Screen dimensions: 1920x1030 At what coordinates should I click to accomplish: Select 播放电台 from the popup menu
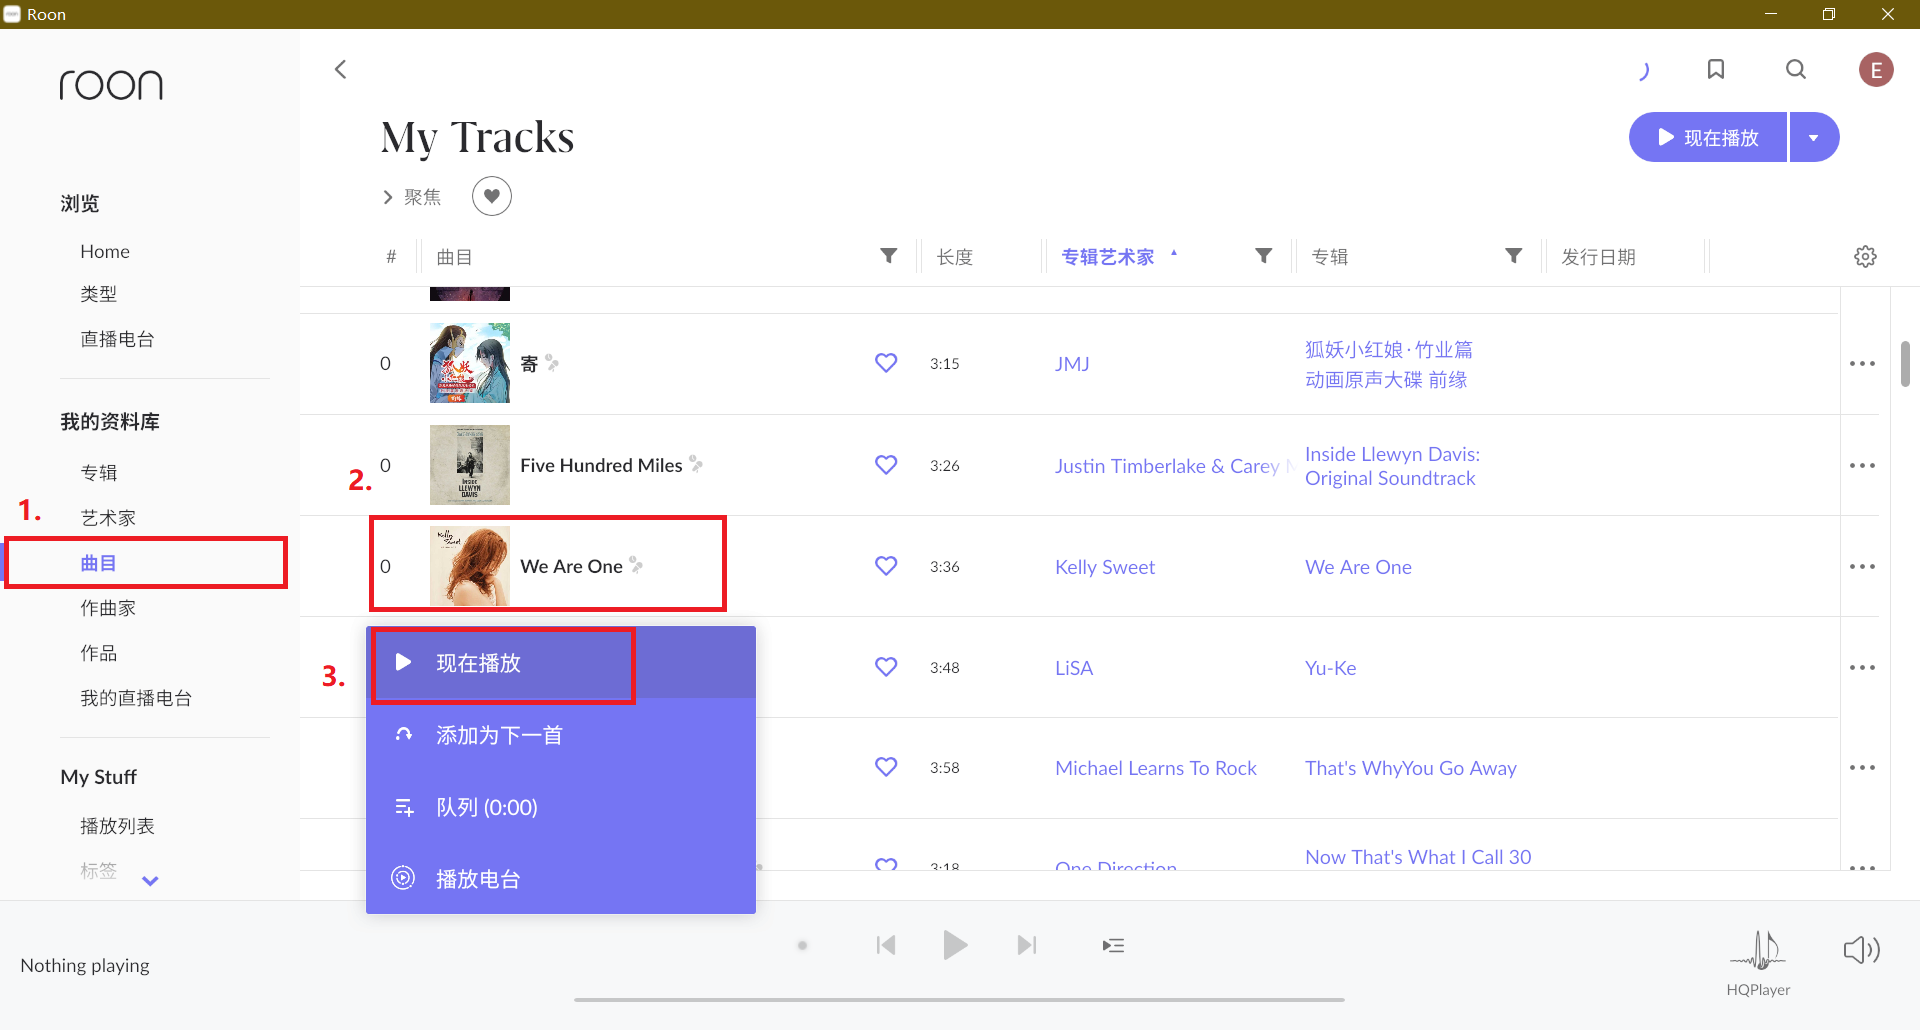[478, 879]
